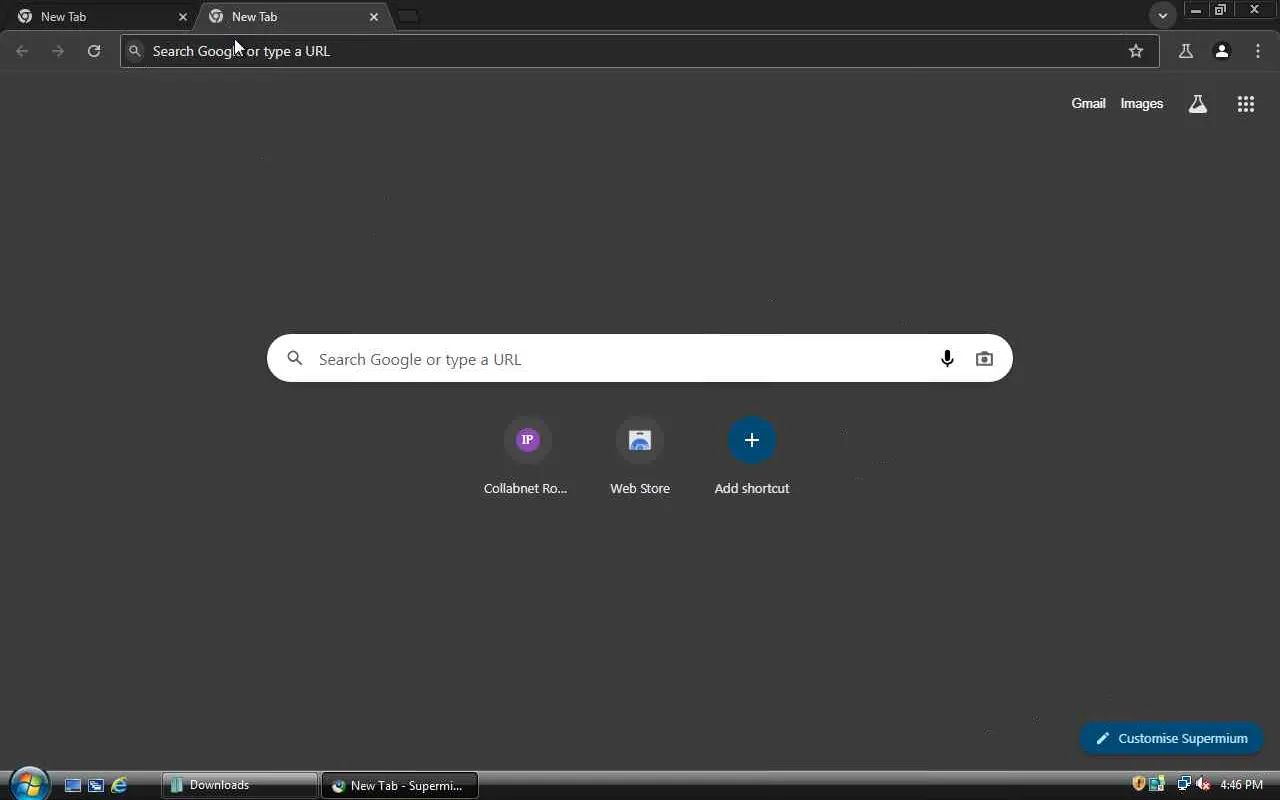Viewport: 1280px width, 800px height.
Task: Minimize the Supermium window
Action: click(1196, 10)
